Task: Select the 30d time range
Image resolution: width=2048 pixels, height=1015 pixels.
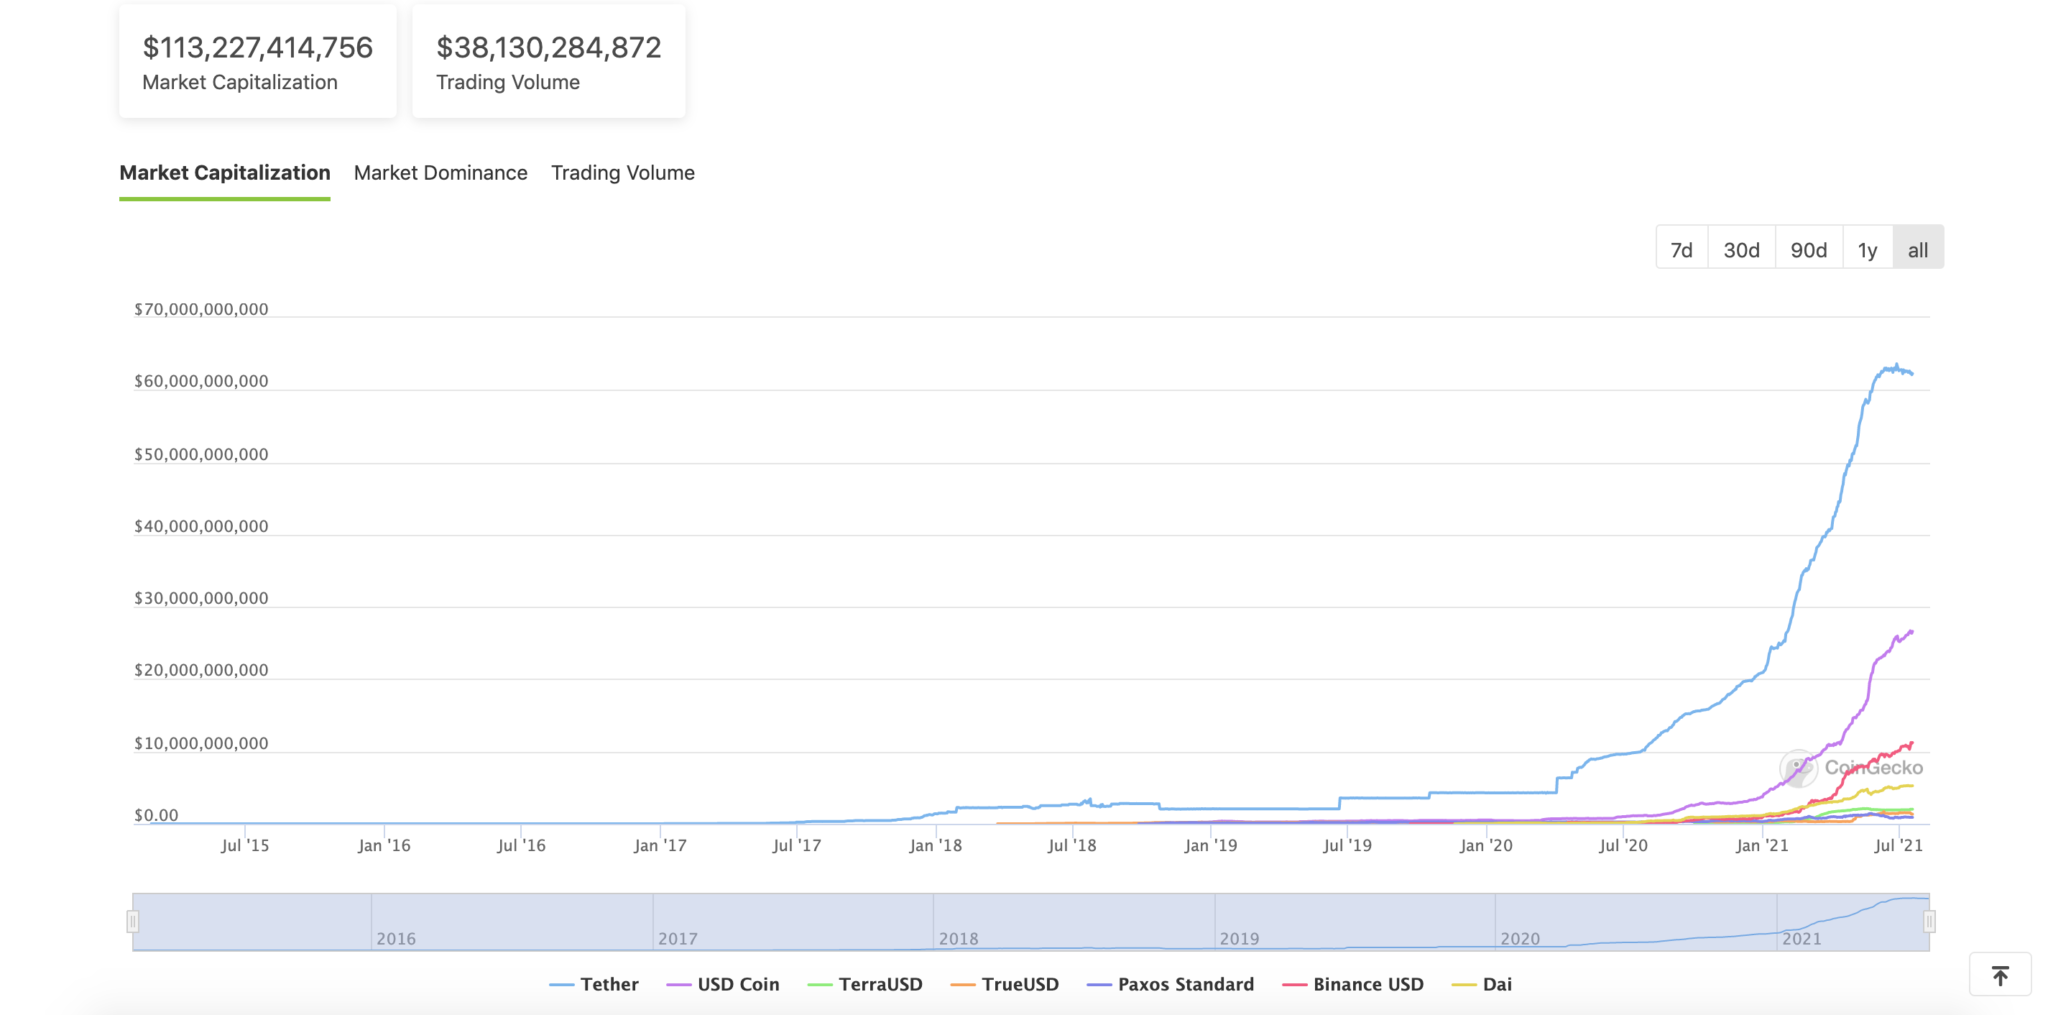Action: [x=1741, y=248]
